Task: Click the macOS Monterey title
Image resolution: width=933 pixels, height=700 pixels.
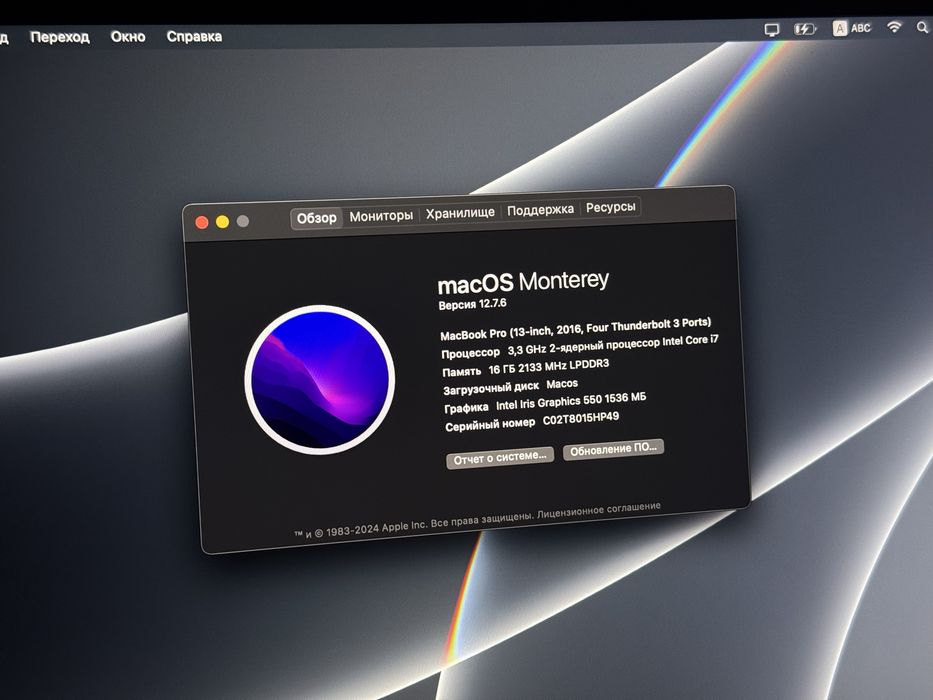Action: 523,282
